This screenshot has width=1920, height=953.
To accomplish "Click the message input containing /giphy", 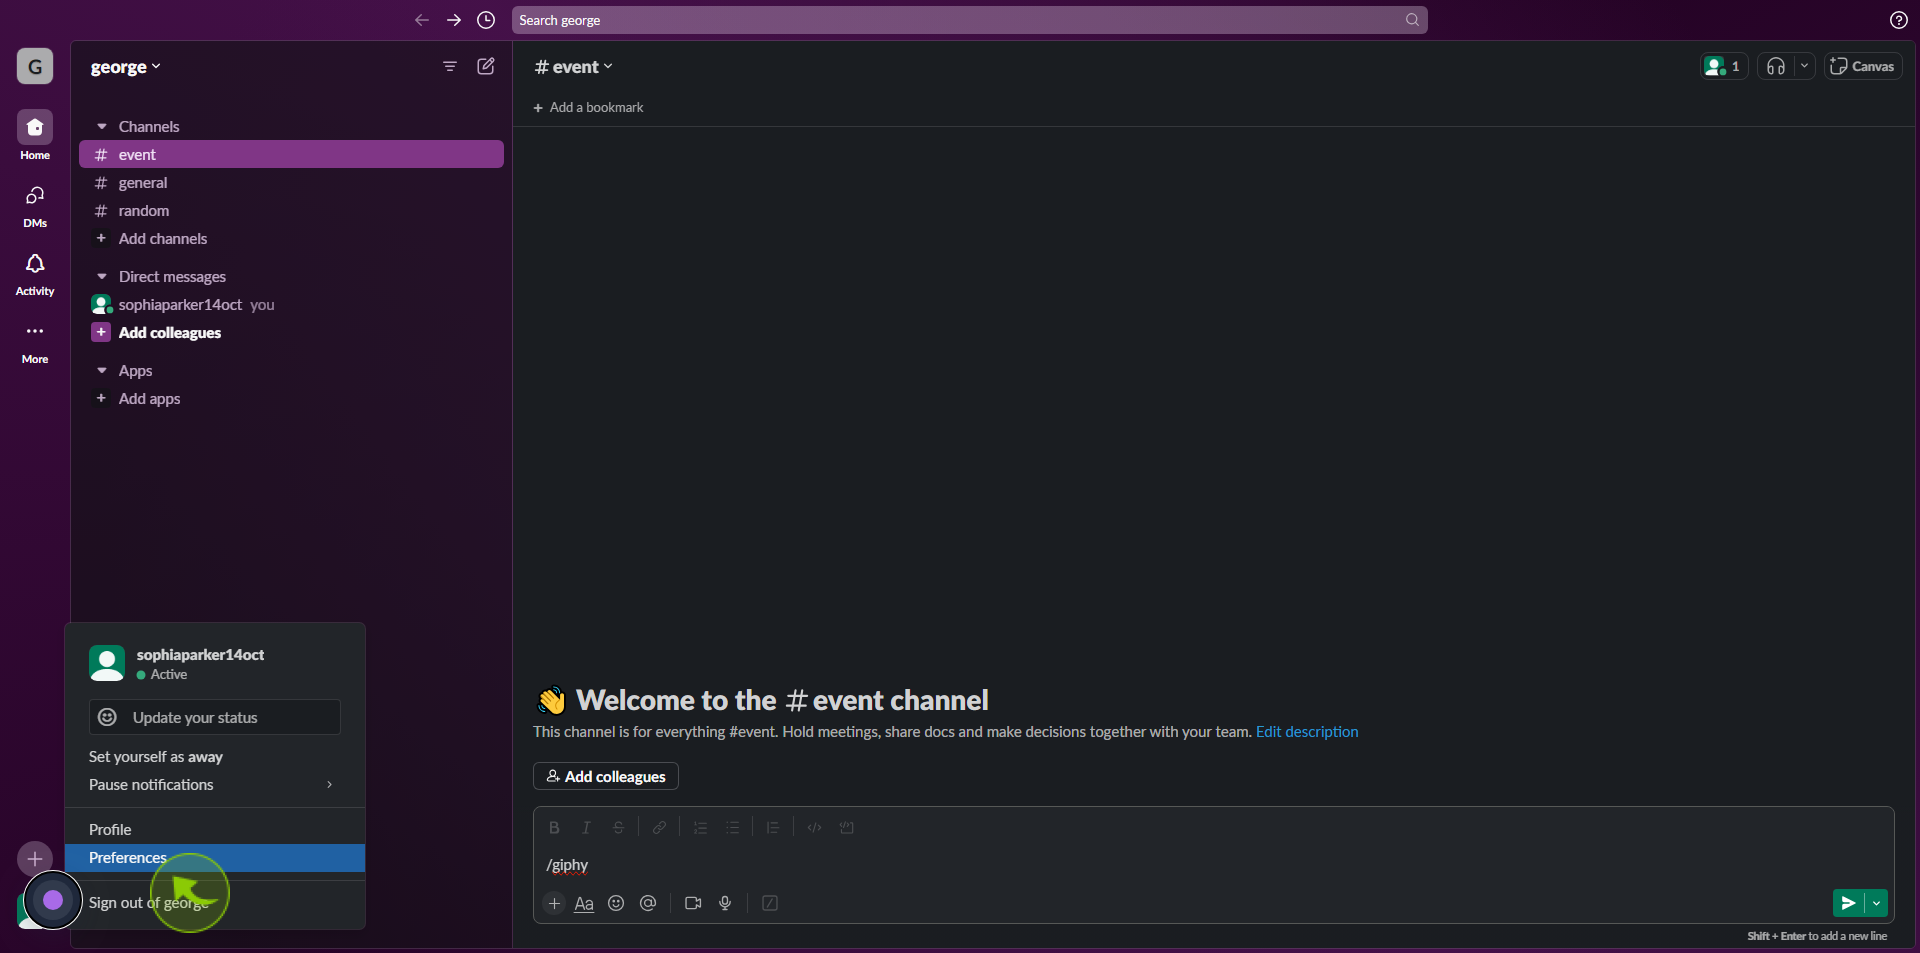I will (x=1213, y=865).
